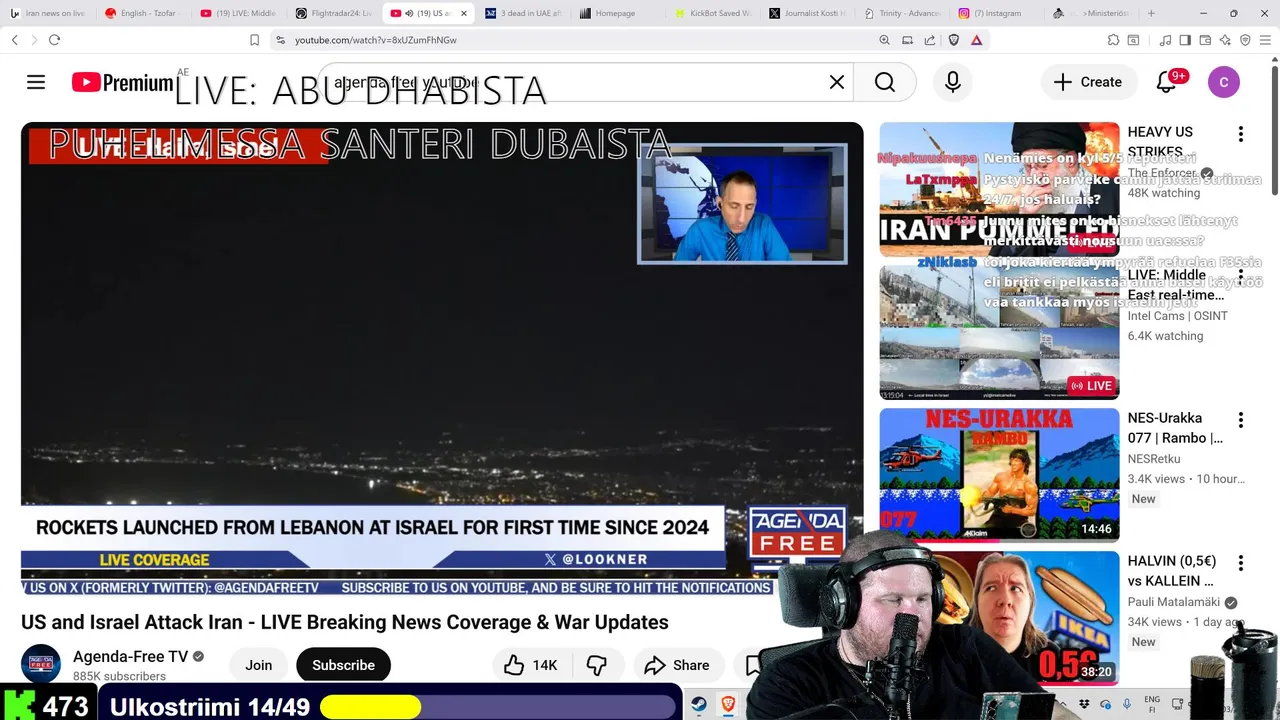Dislike the video with thumbs down
Viewport: 1280px width, 720px height.
tap(597, 665)
